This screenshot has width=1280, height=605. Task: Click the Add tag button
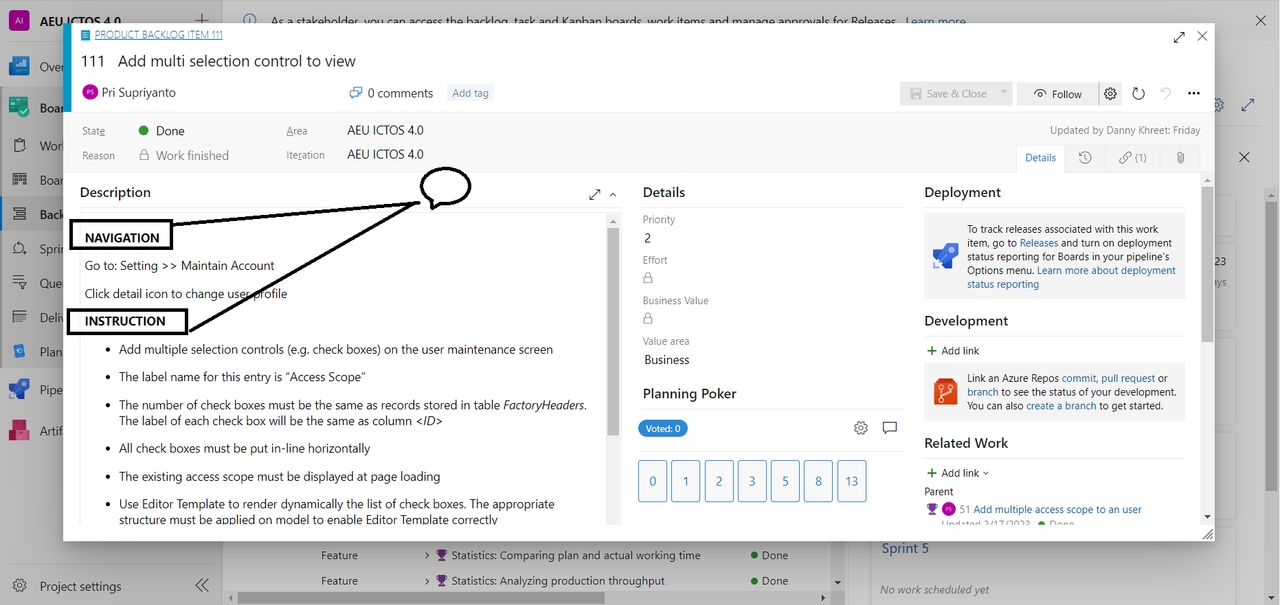point(470,93)
